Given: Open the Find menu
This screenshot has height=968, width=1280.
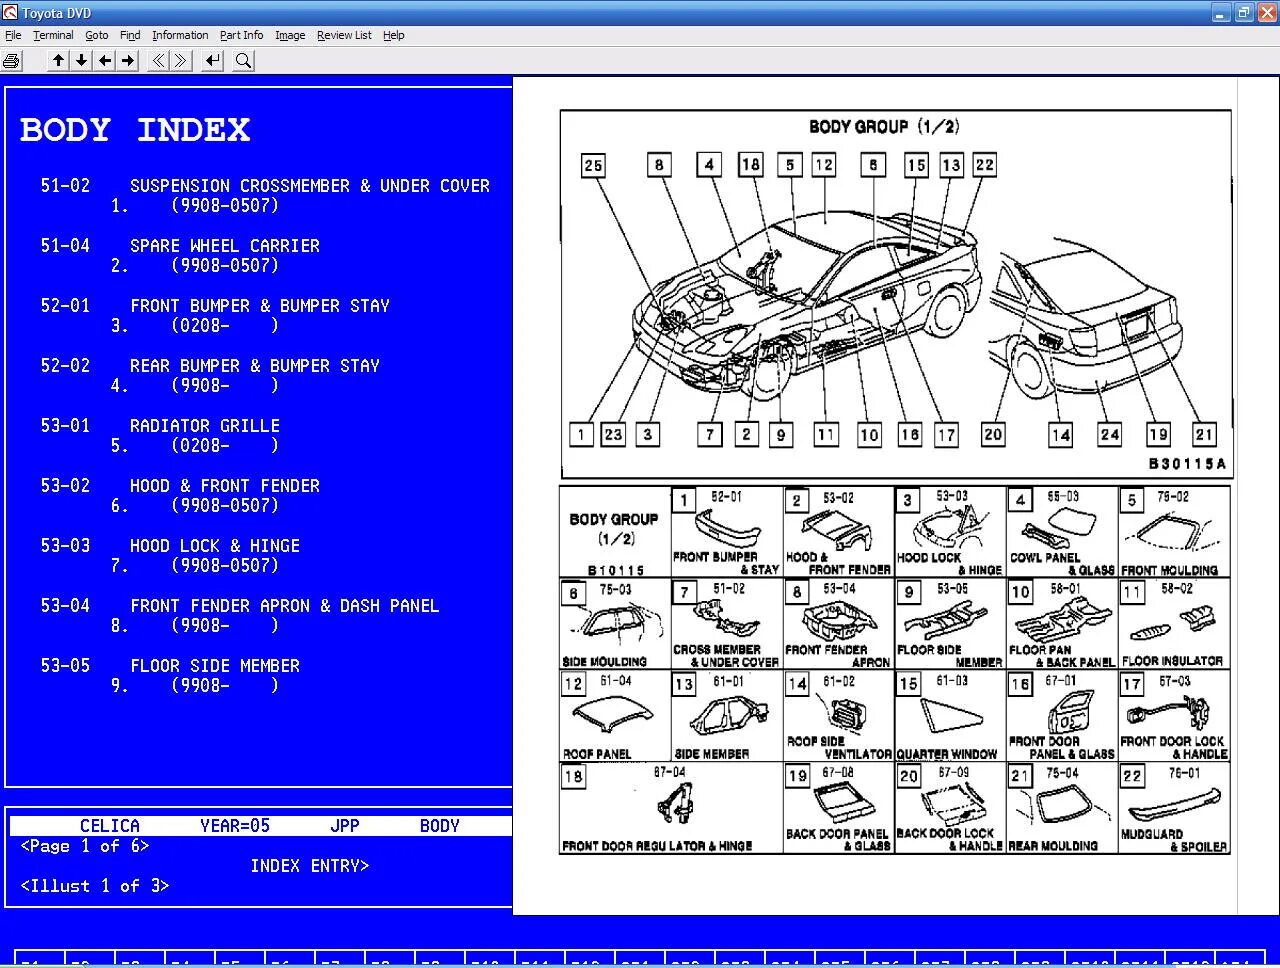Looking at the screenshot, I should (130, 35).
